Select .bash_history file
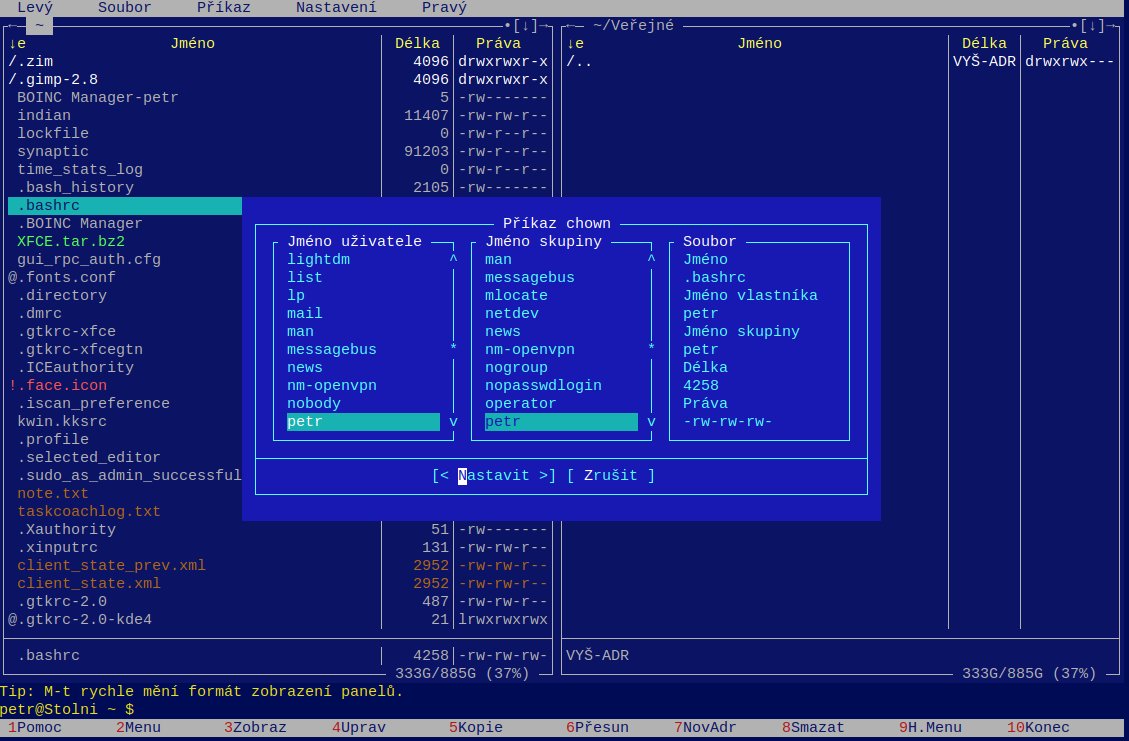The width and height of the screenshot is (1129, 741). (x=75, y=187)
